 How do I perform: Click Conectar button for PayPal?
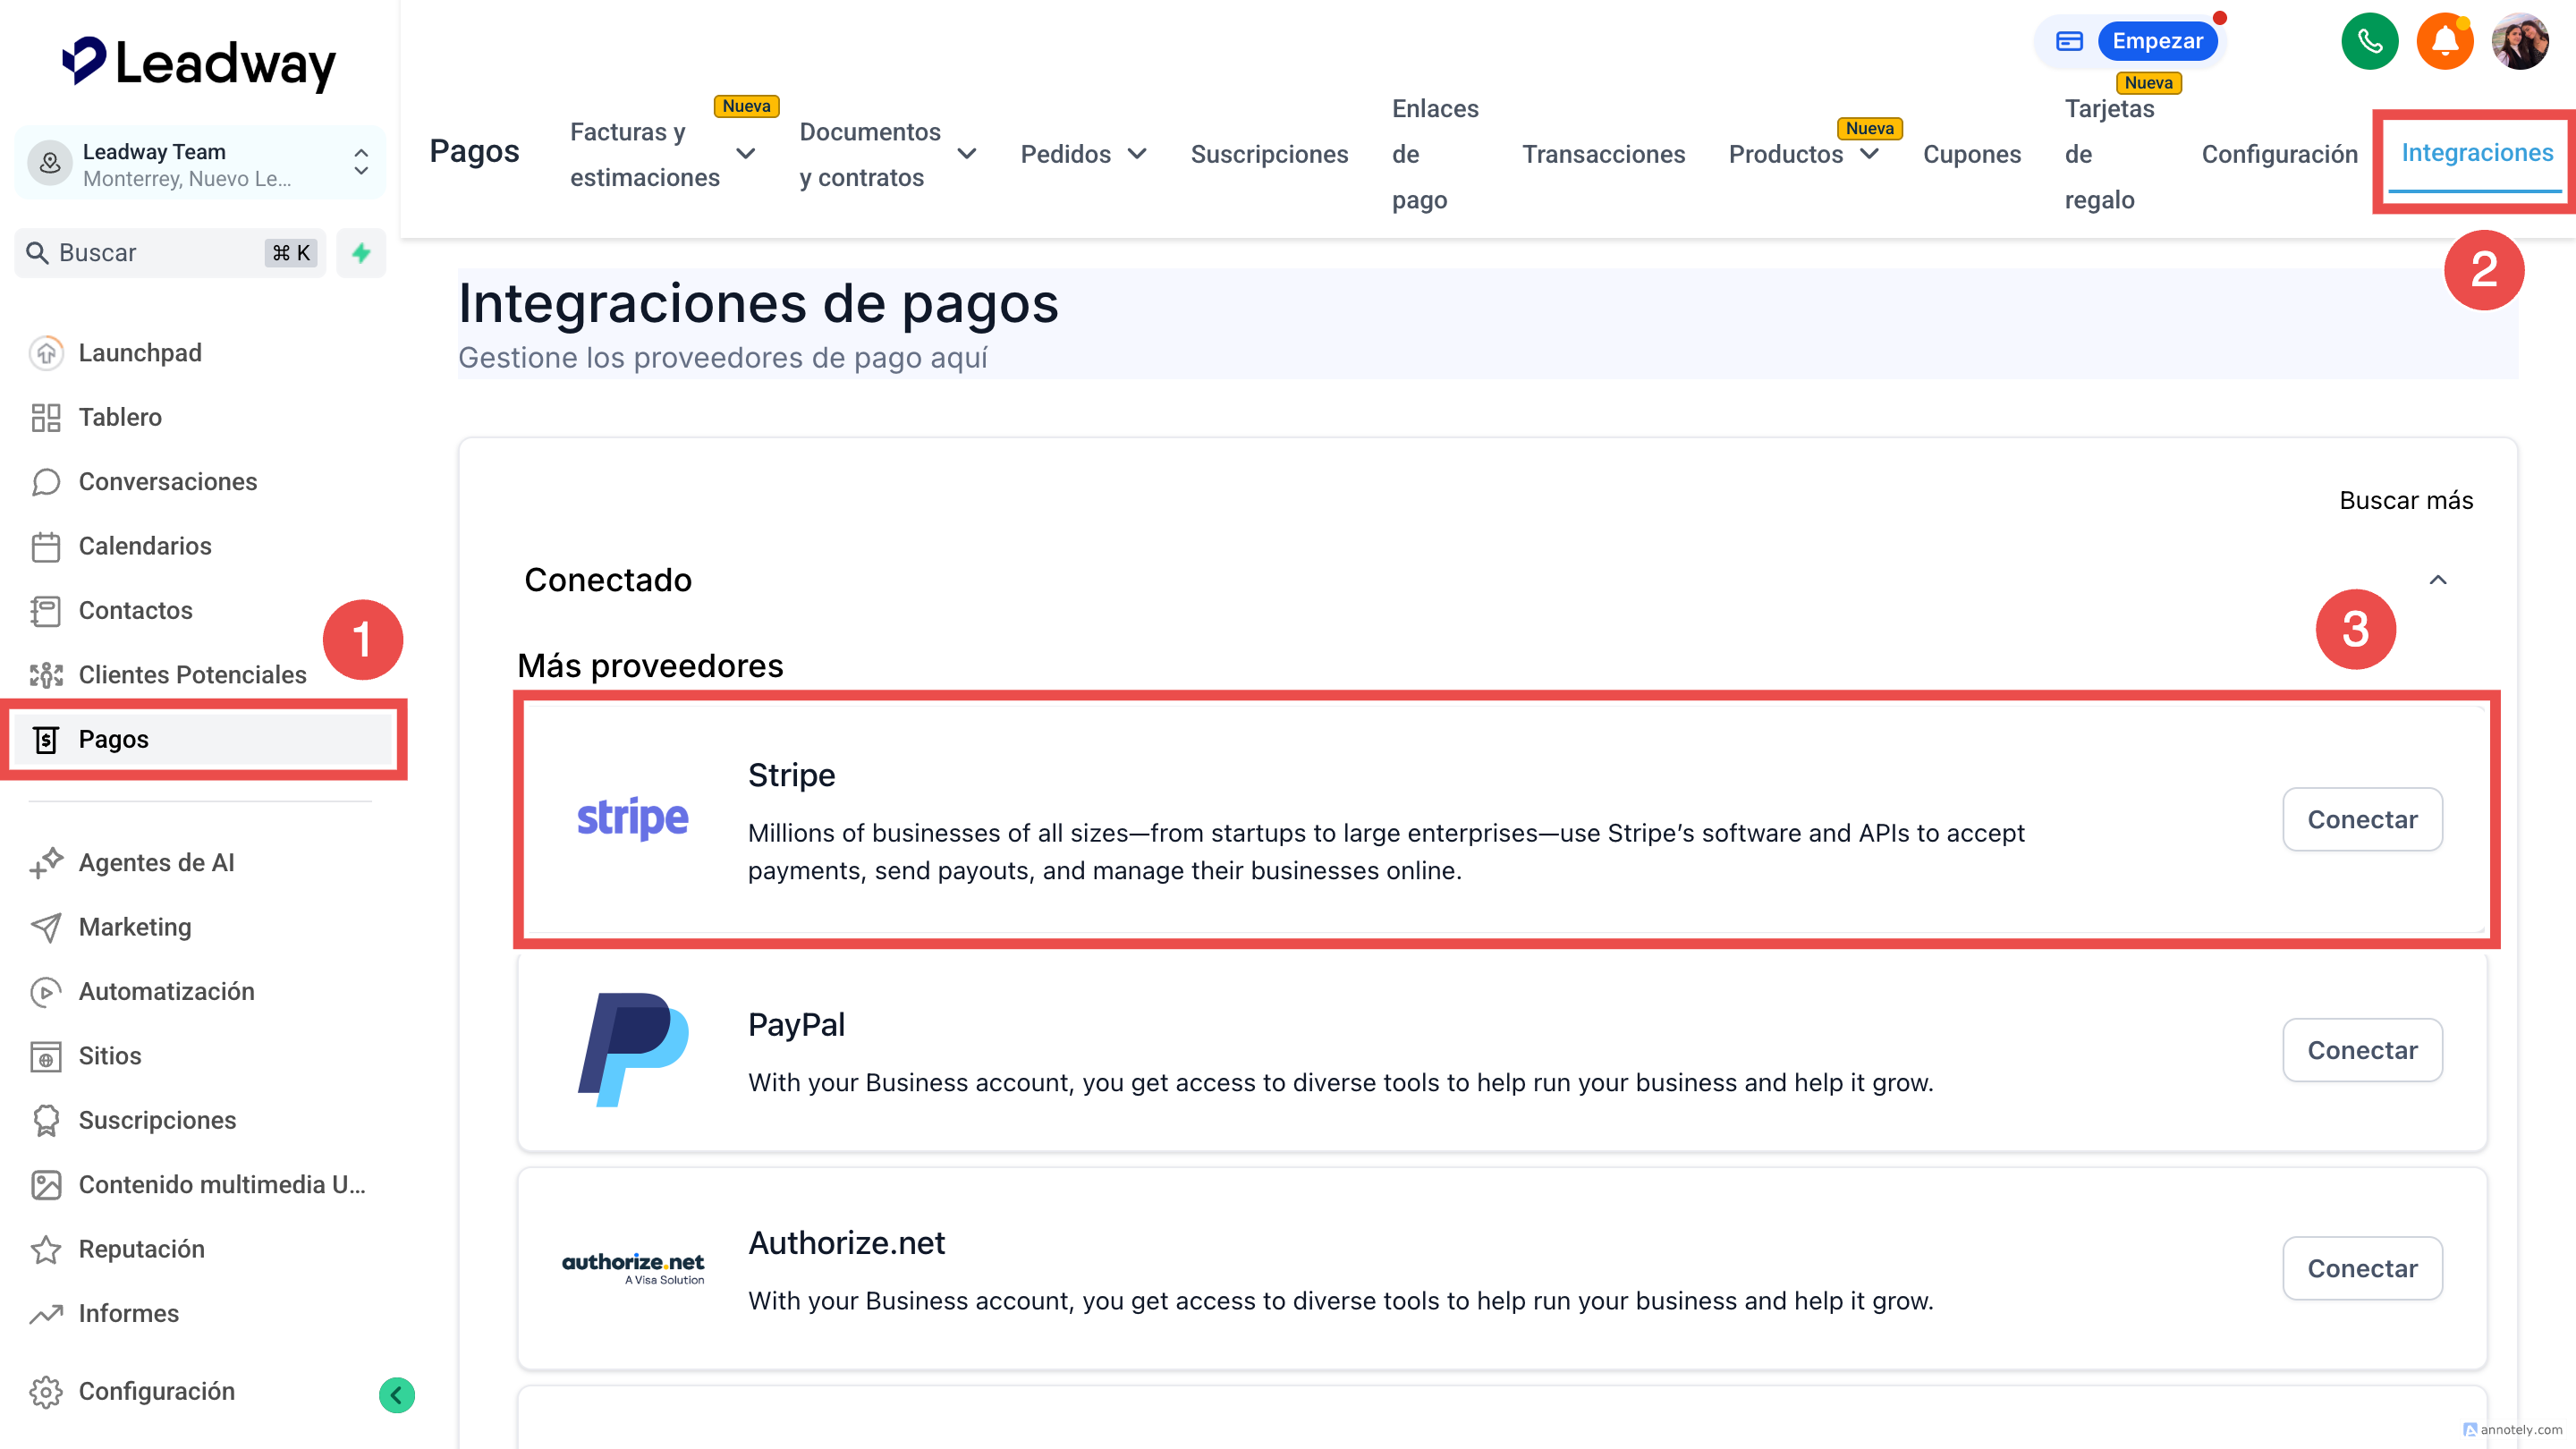(2361, 1050)
